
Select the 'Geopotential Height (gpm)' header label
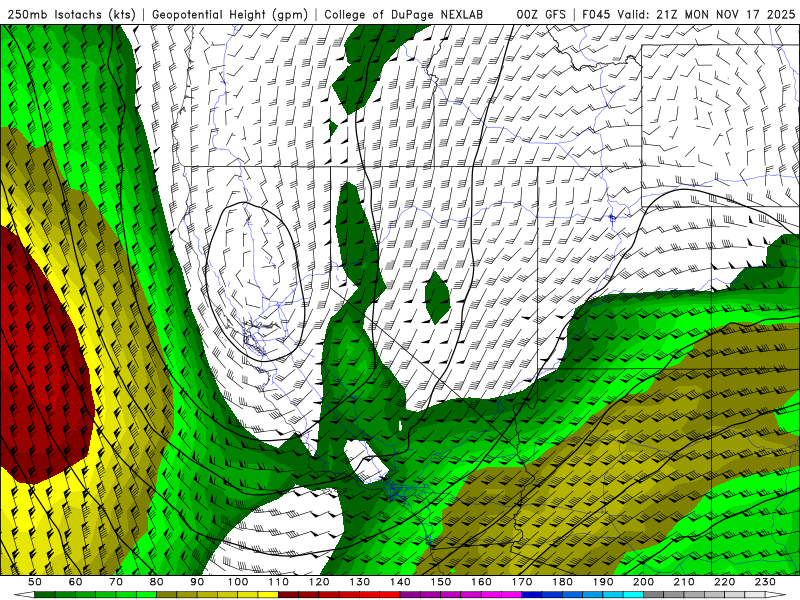pyautogui.click(x=230, y=15)
